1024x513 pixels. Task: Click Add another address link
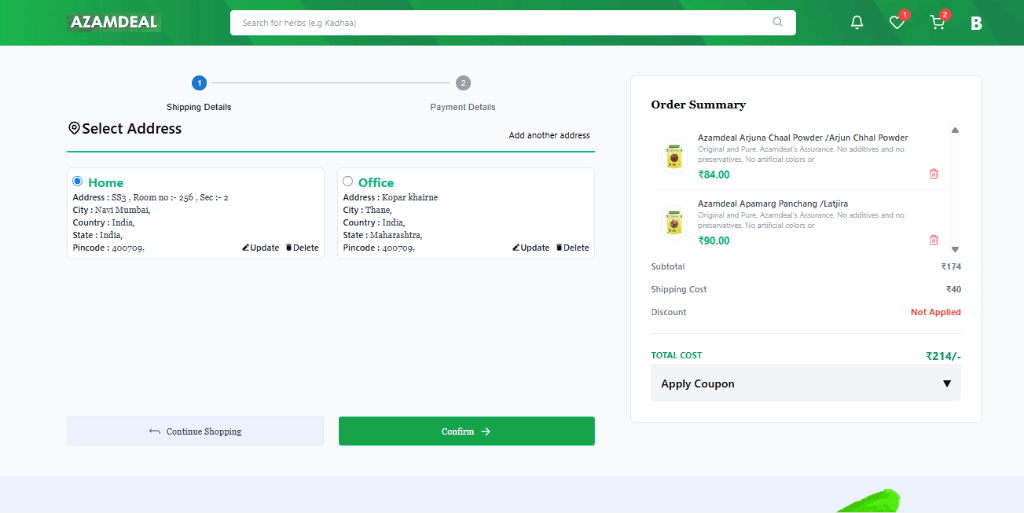click(549, 136)
